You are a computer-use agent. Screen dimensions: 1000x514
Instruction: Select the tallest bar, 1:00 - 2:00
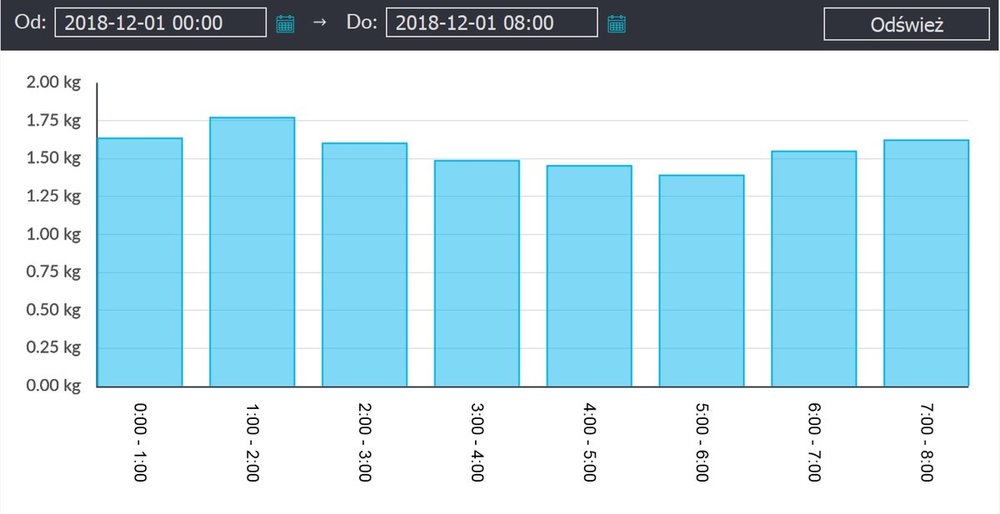tap(252, 252)
